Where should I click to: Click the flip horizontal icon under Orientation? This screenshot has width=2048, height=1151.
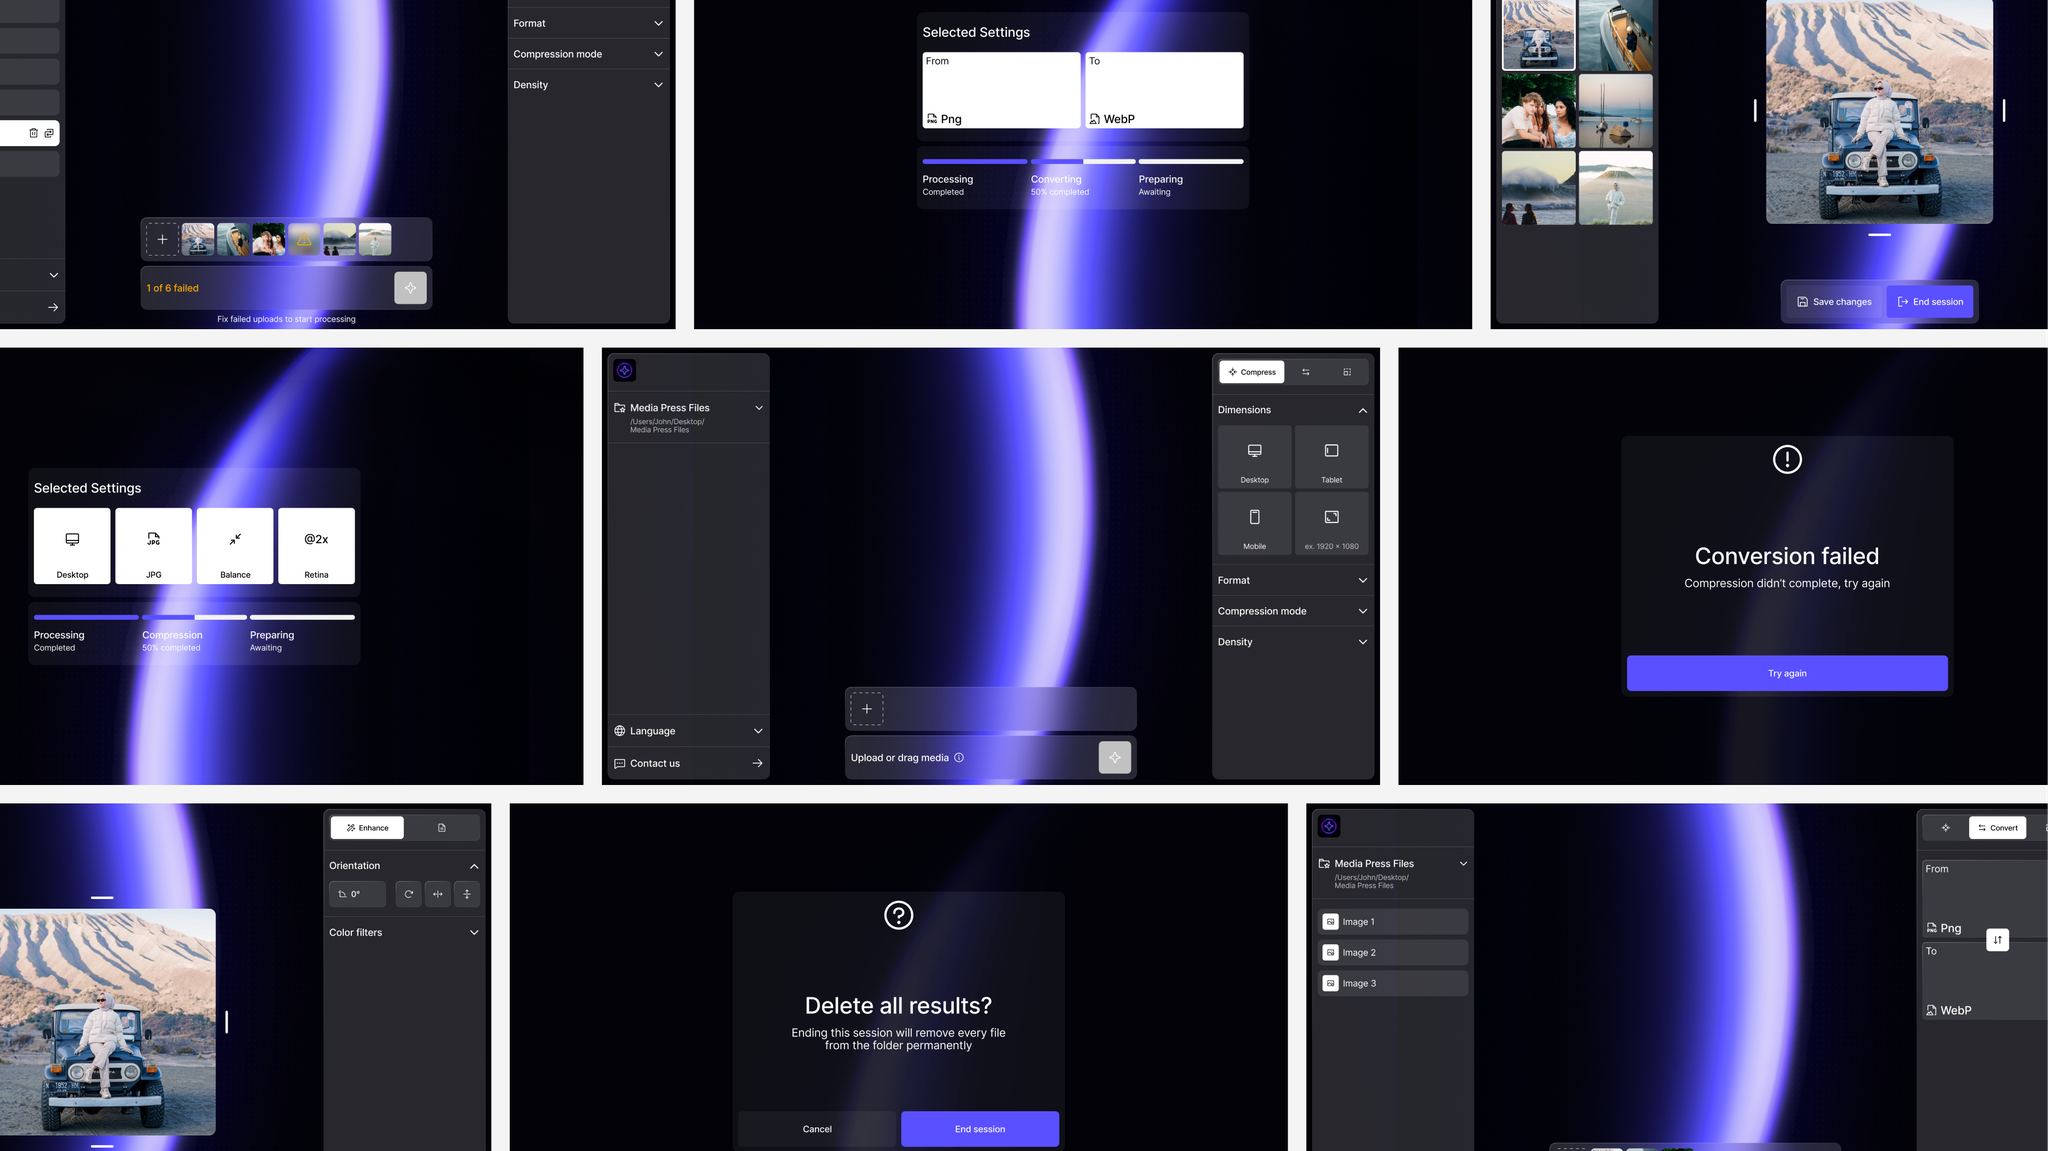(x=438, y=894)
